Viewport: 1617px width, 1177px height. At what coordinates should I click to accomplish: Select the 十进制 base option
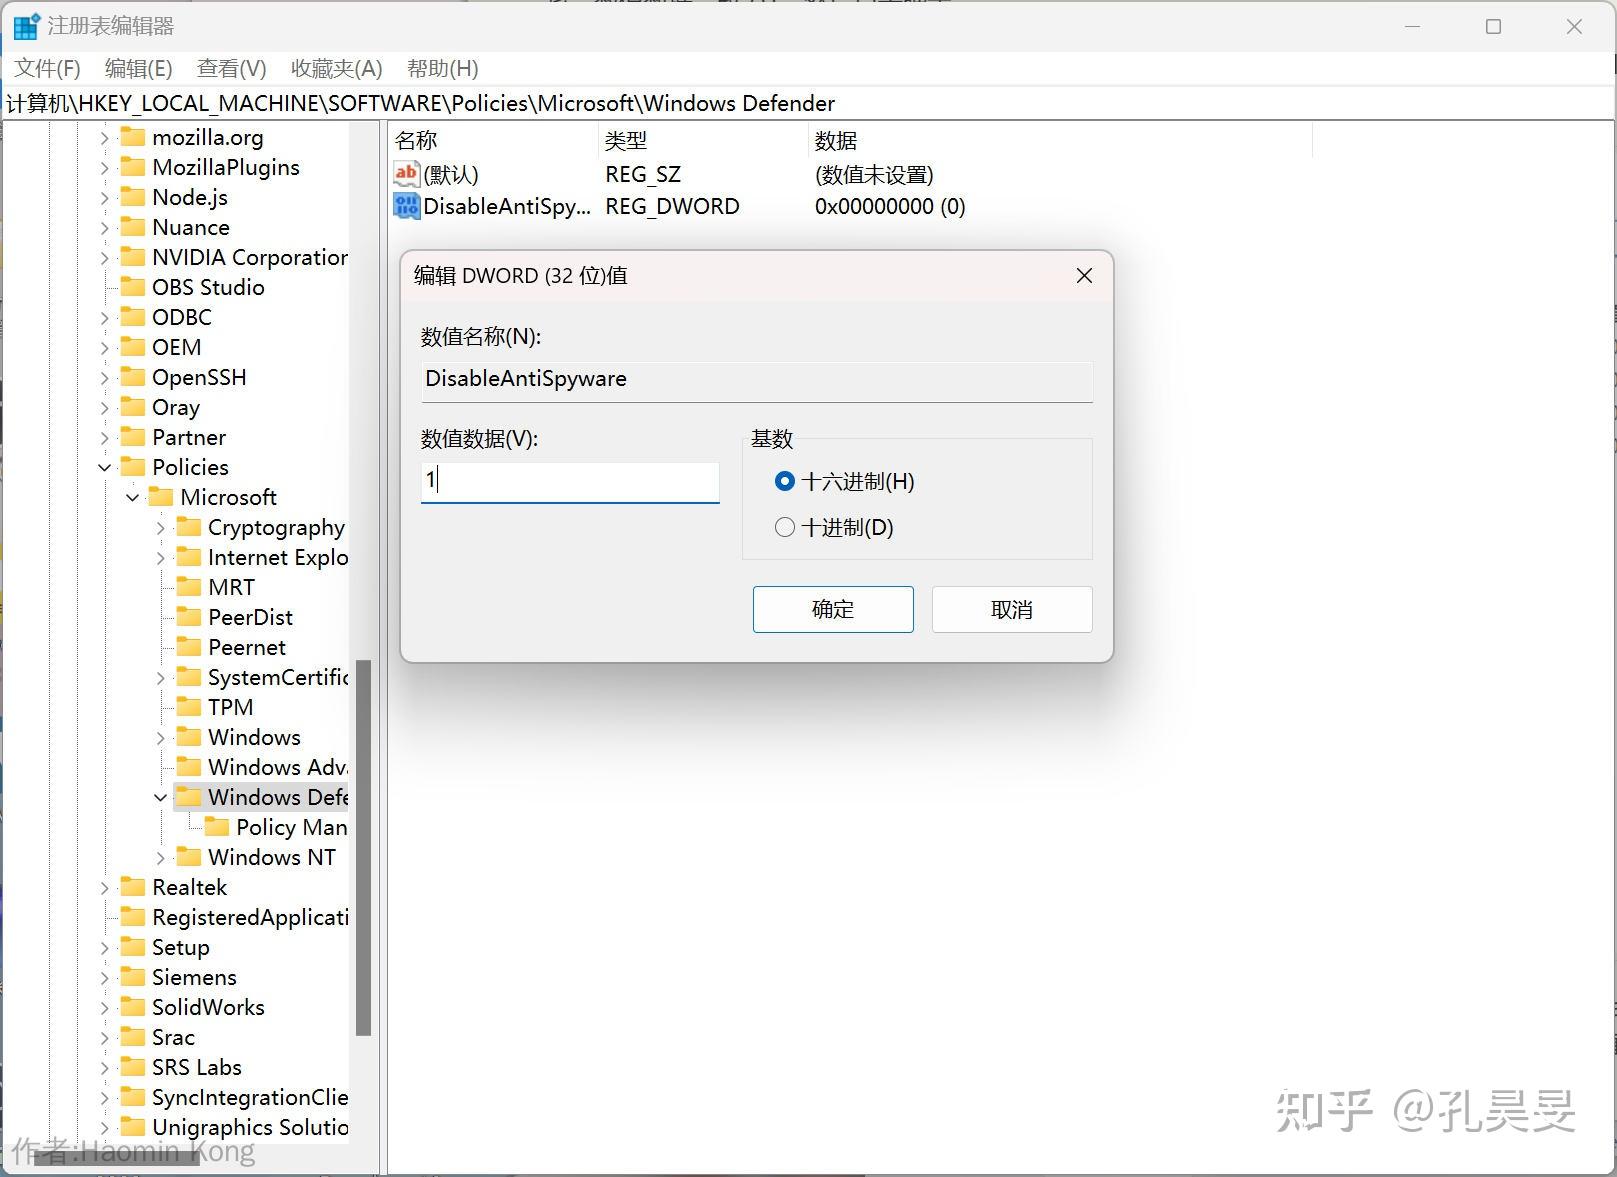pos(784,527)
